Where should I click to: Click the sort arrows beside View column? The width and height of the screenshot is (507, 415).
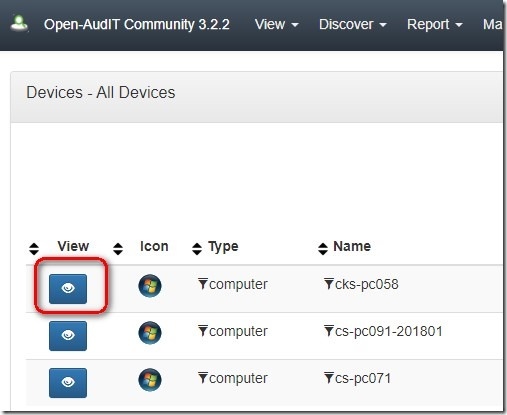pyautogui.click(x=34, y=249)
